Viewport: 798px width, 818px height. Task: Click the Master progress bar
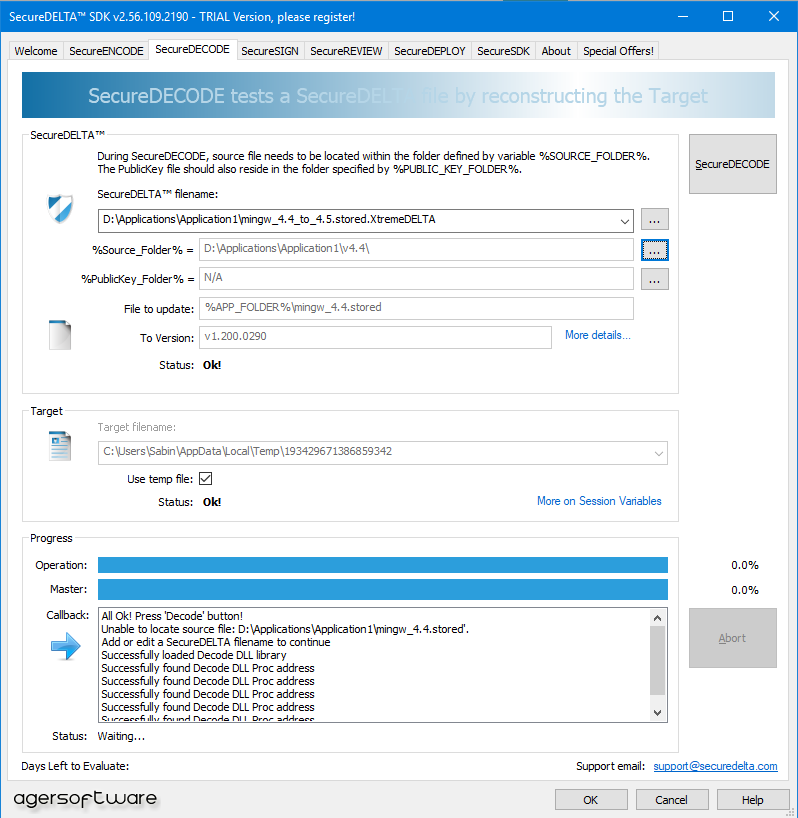(x=383, y=590)
